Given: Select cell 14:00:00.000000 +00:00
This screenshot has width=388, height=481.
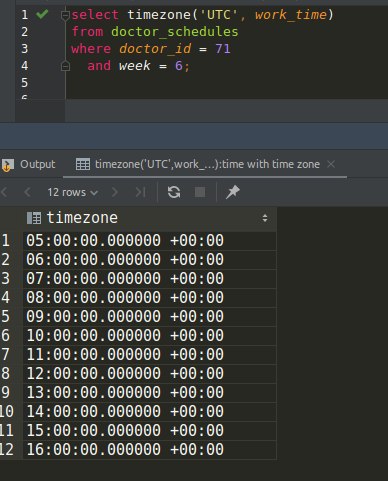Looking at the screenshot, I should (150, 412).
